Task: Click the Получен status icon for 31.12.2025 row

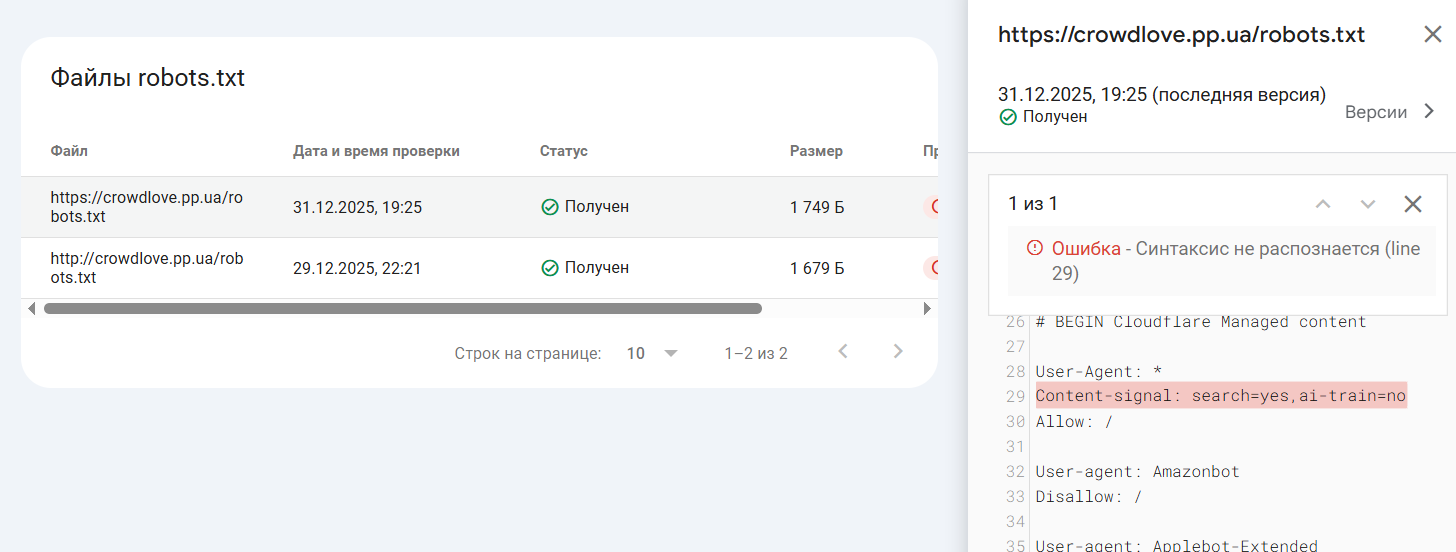Action: tap(549, 207)
